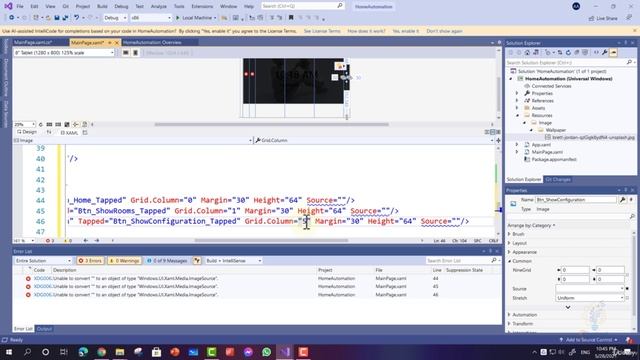Image resolution: width=640 pixels, height=360 pixels.
Task: Click the Local Machine run button
Action: tap(196, 18)
